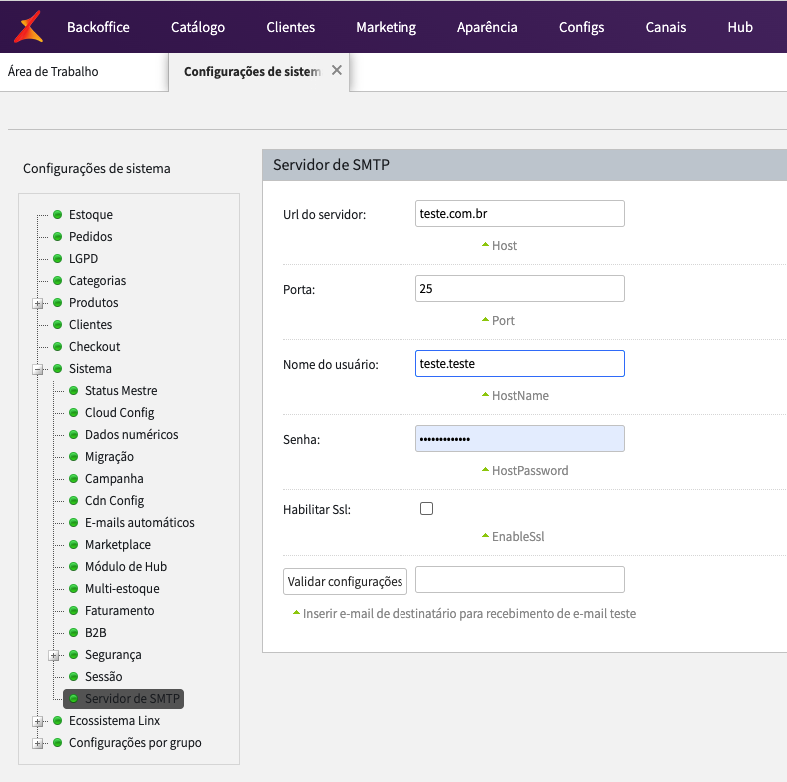Select Estoque in the settings tree
Image resolution: width=787 pixels, height=782 pixels.
point(91,214)
